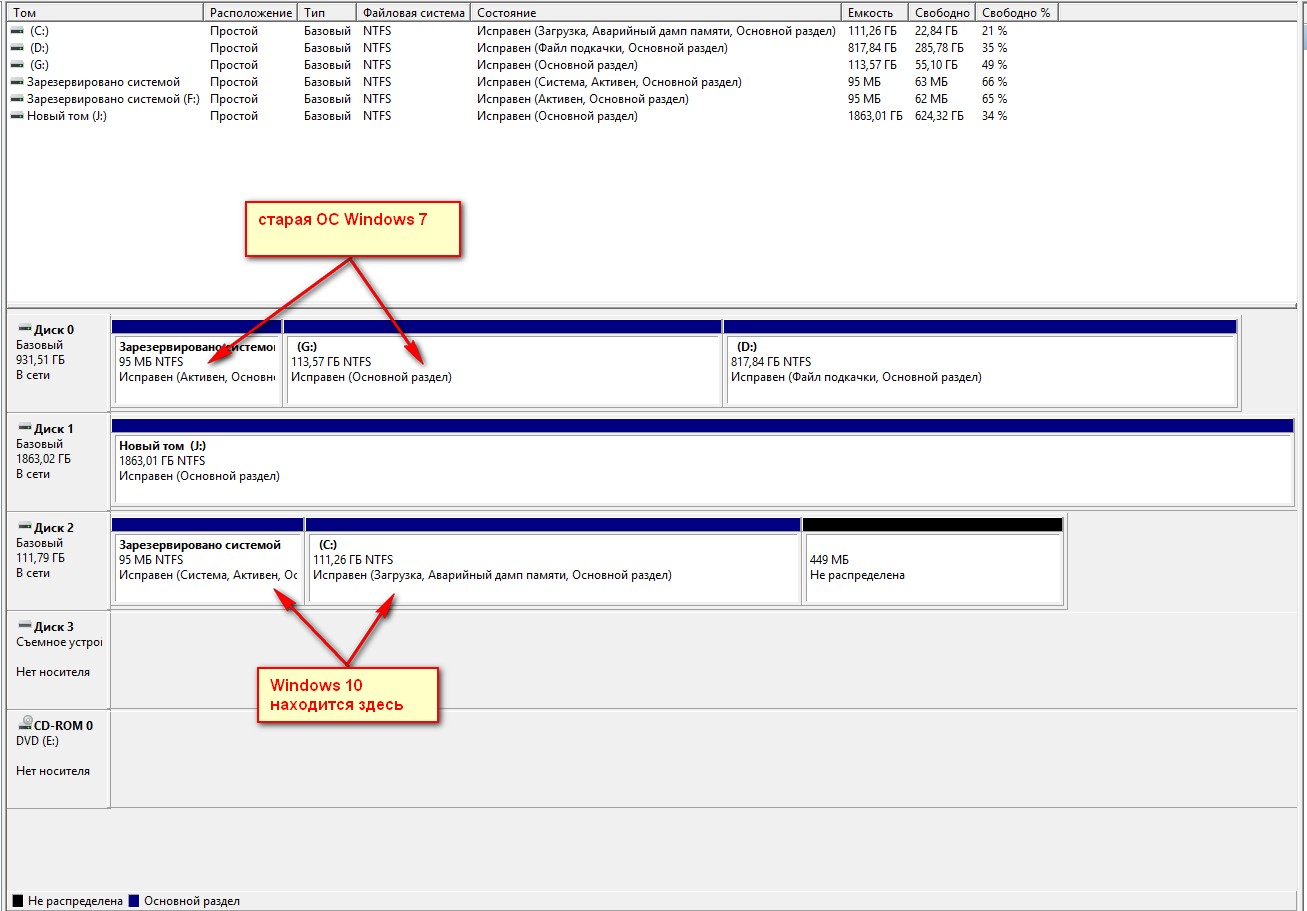This screenshot has height=911, width=1307.
Task: Select the Диск 3 removable device block
Action: coord(58,659)
